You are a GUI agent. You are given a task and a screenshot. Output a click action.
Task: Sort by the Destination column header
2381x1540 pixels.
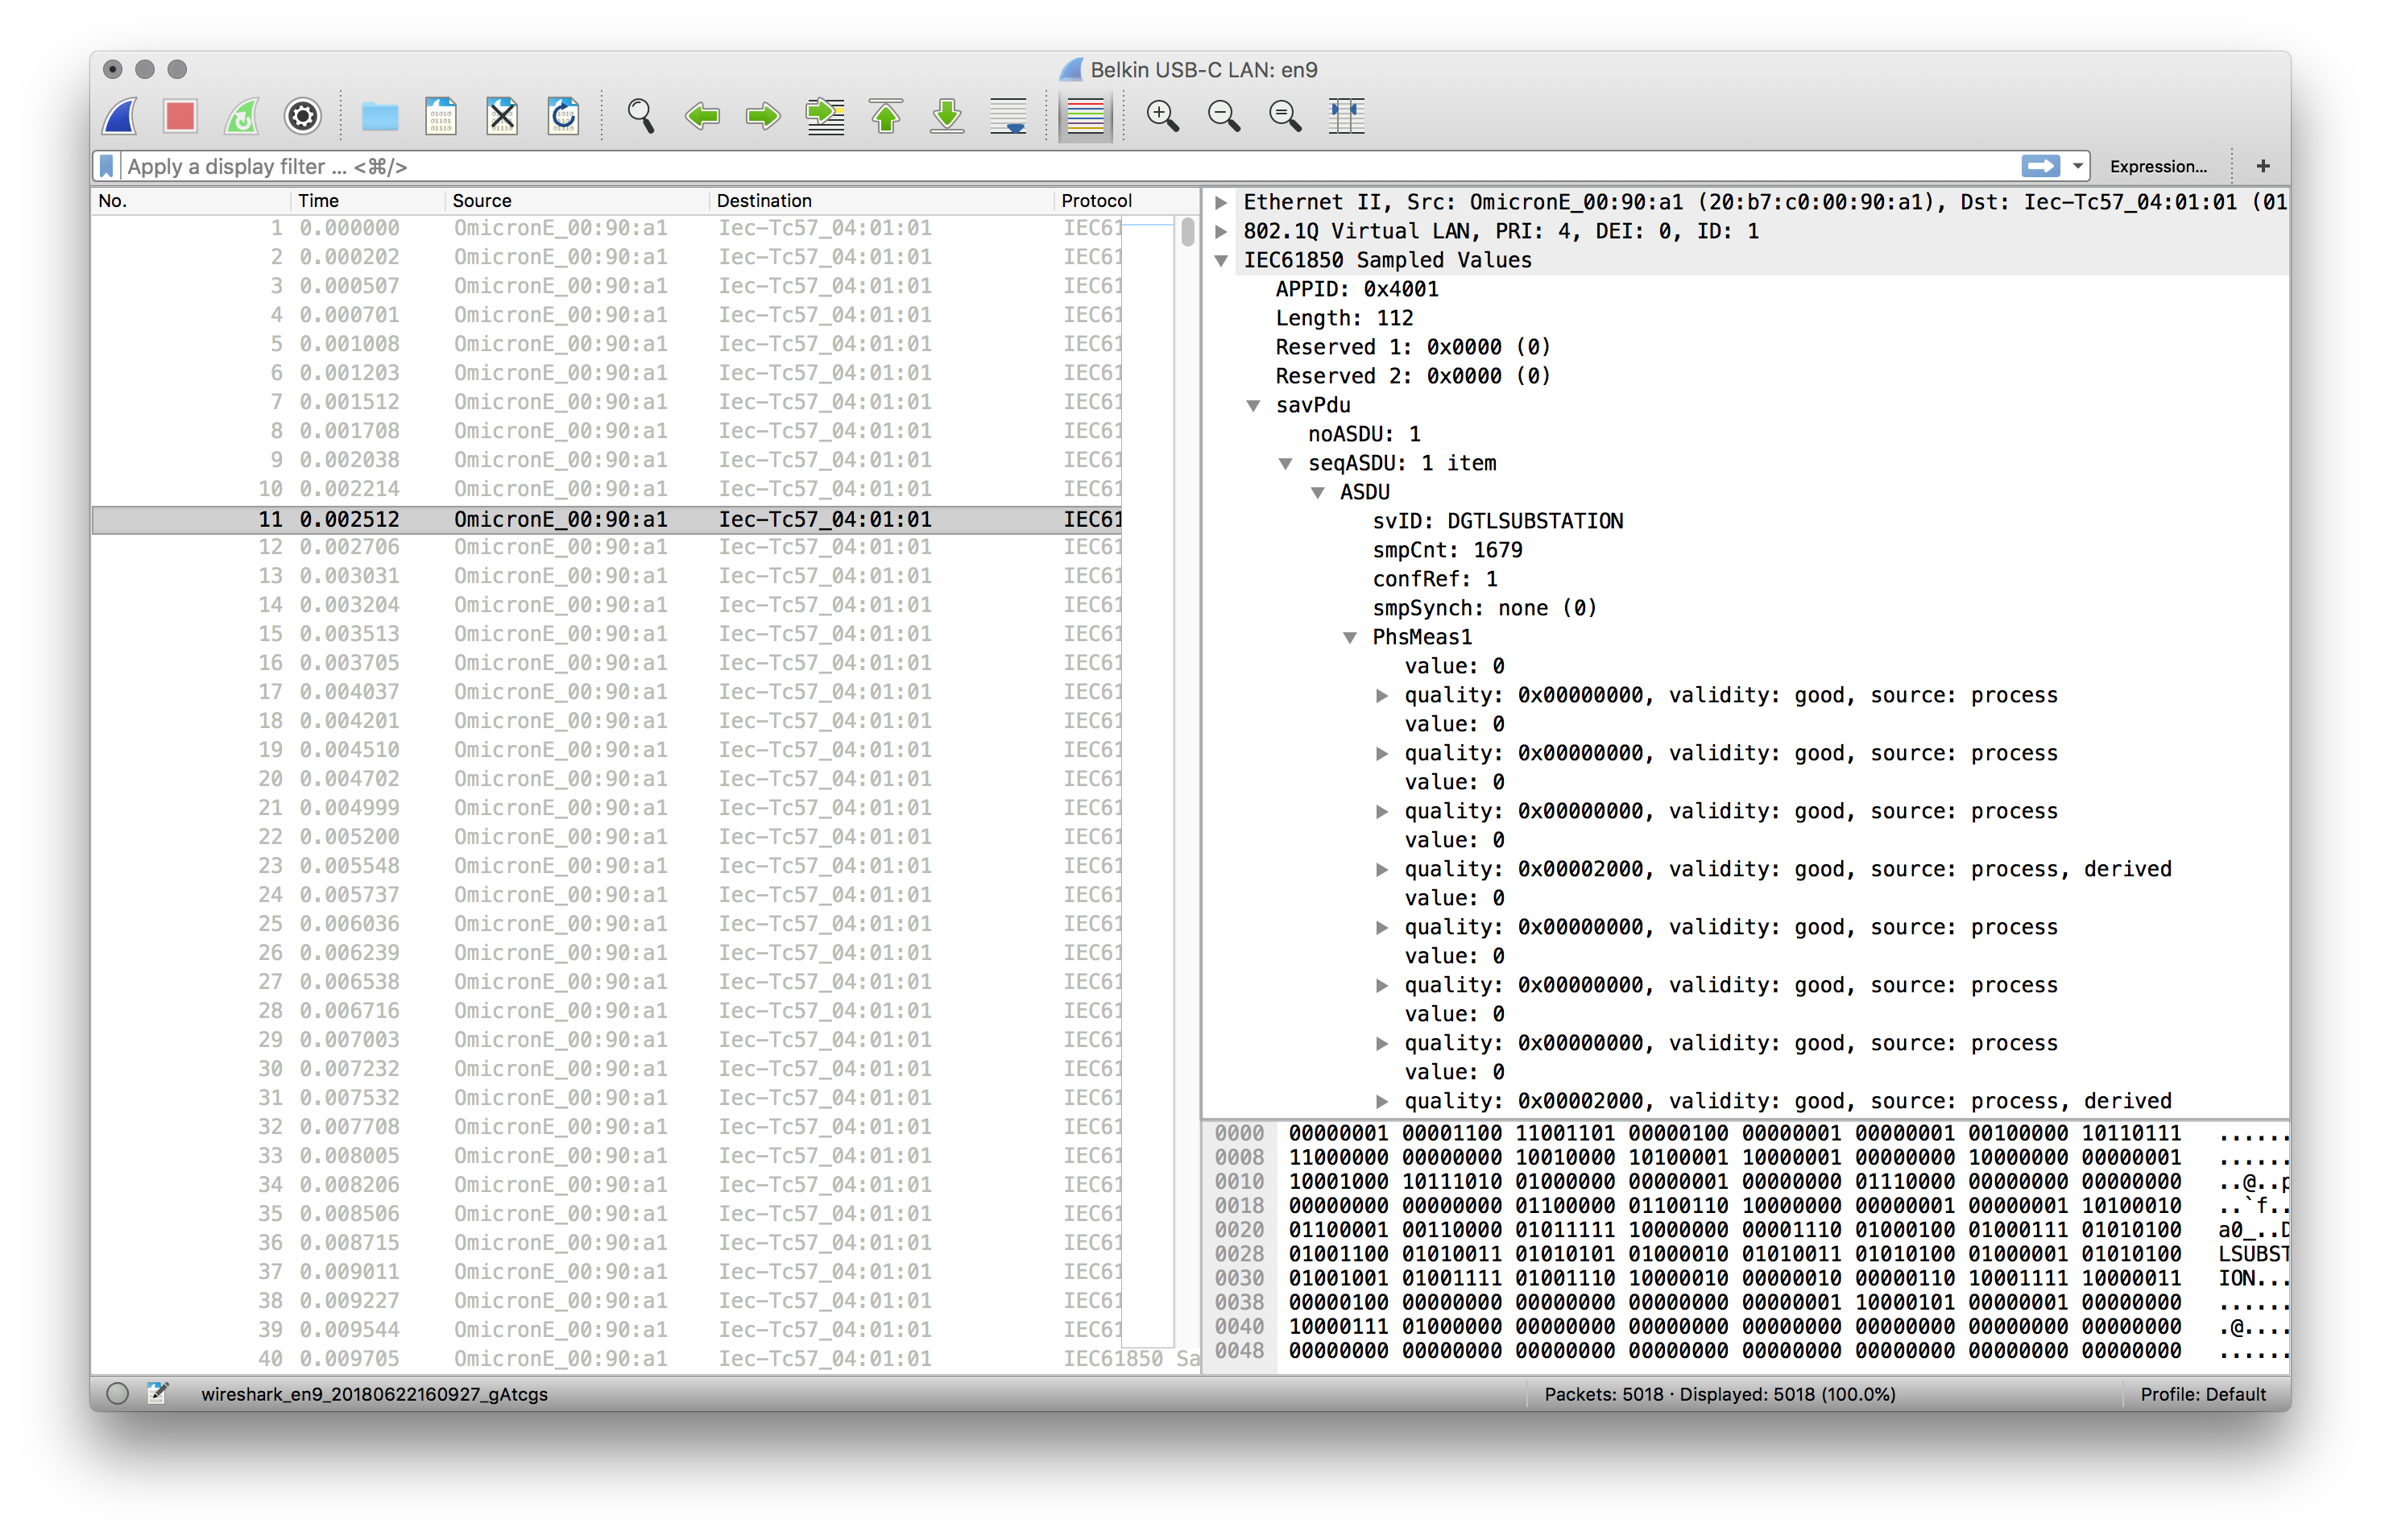(x=764, y=201)
